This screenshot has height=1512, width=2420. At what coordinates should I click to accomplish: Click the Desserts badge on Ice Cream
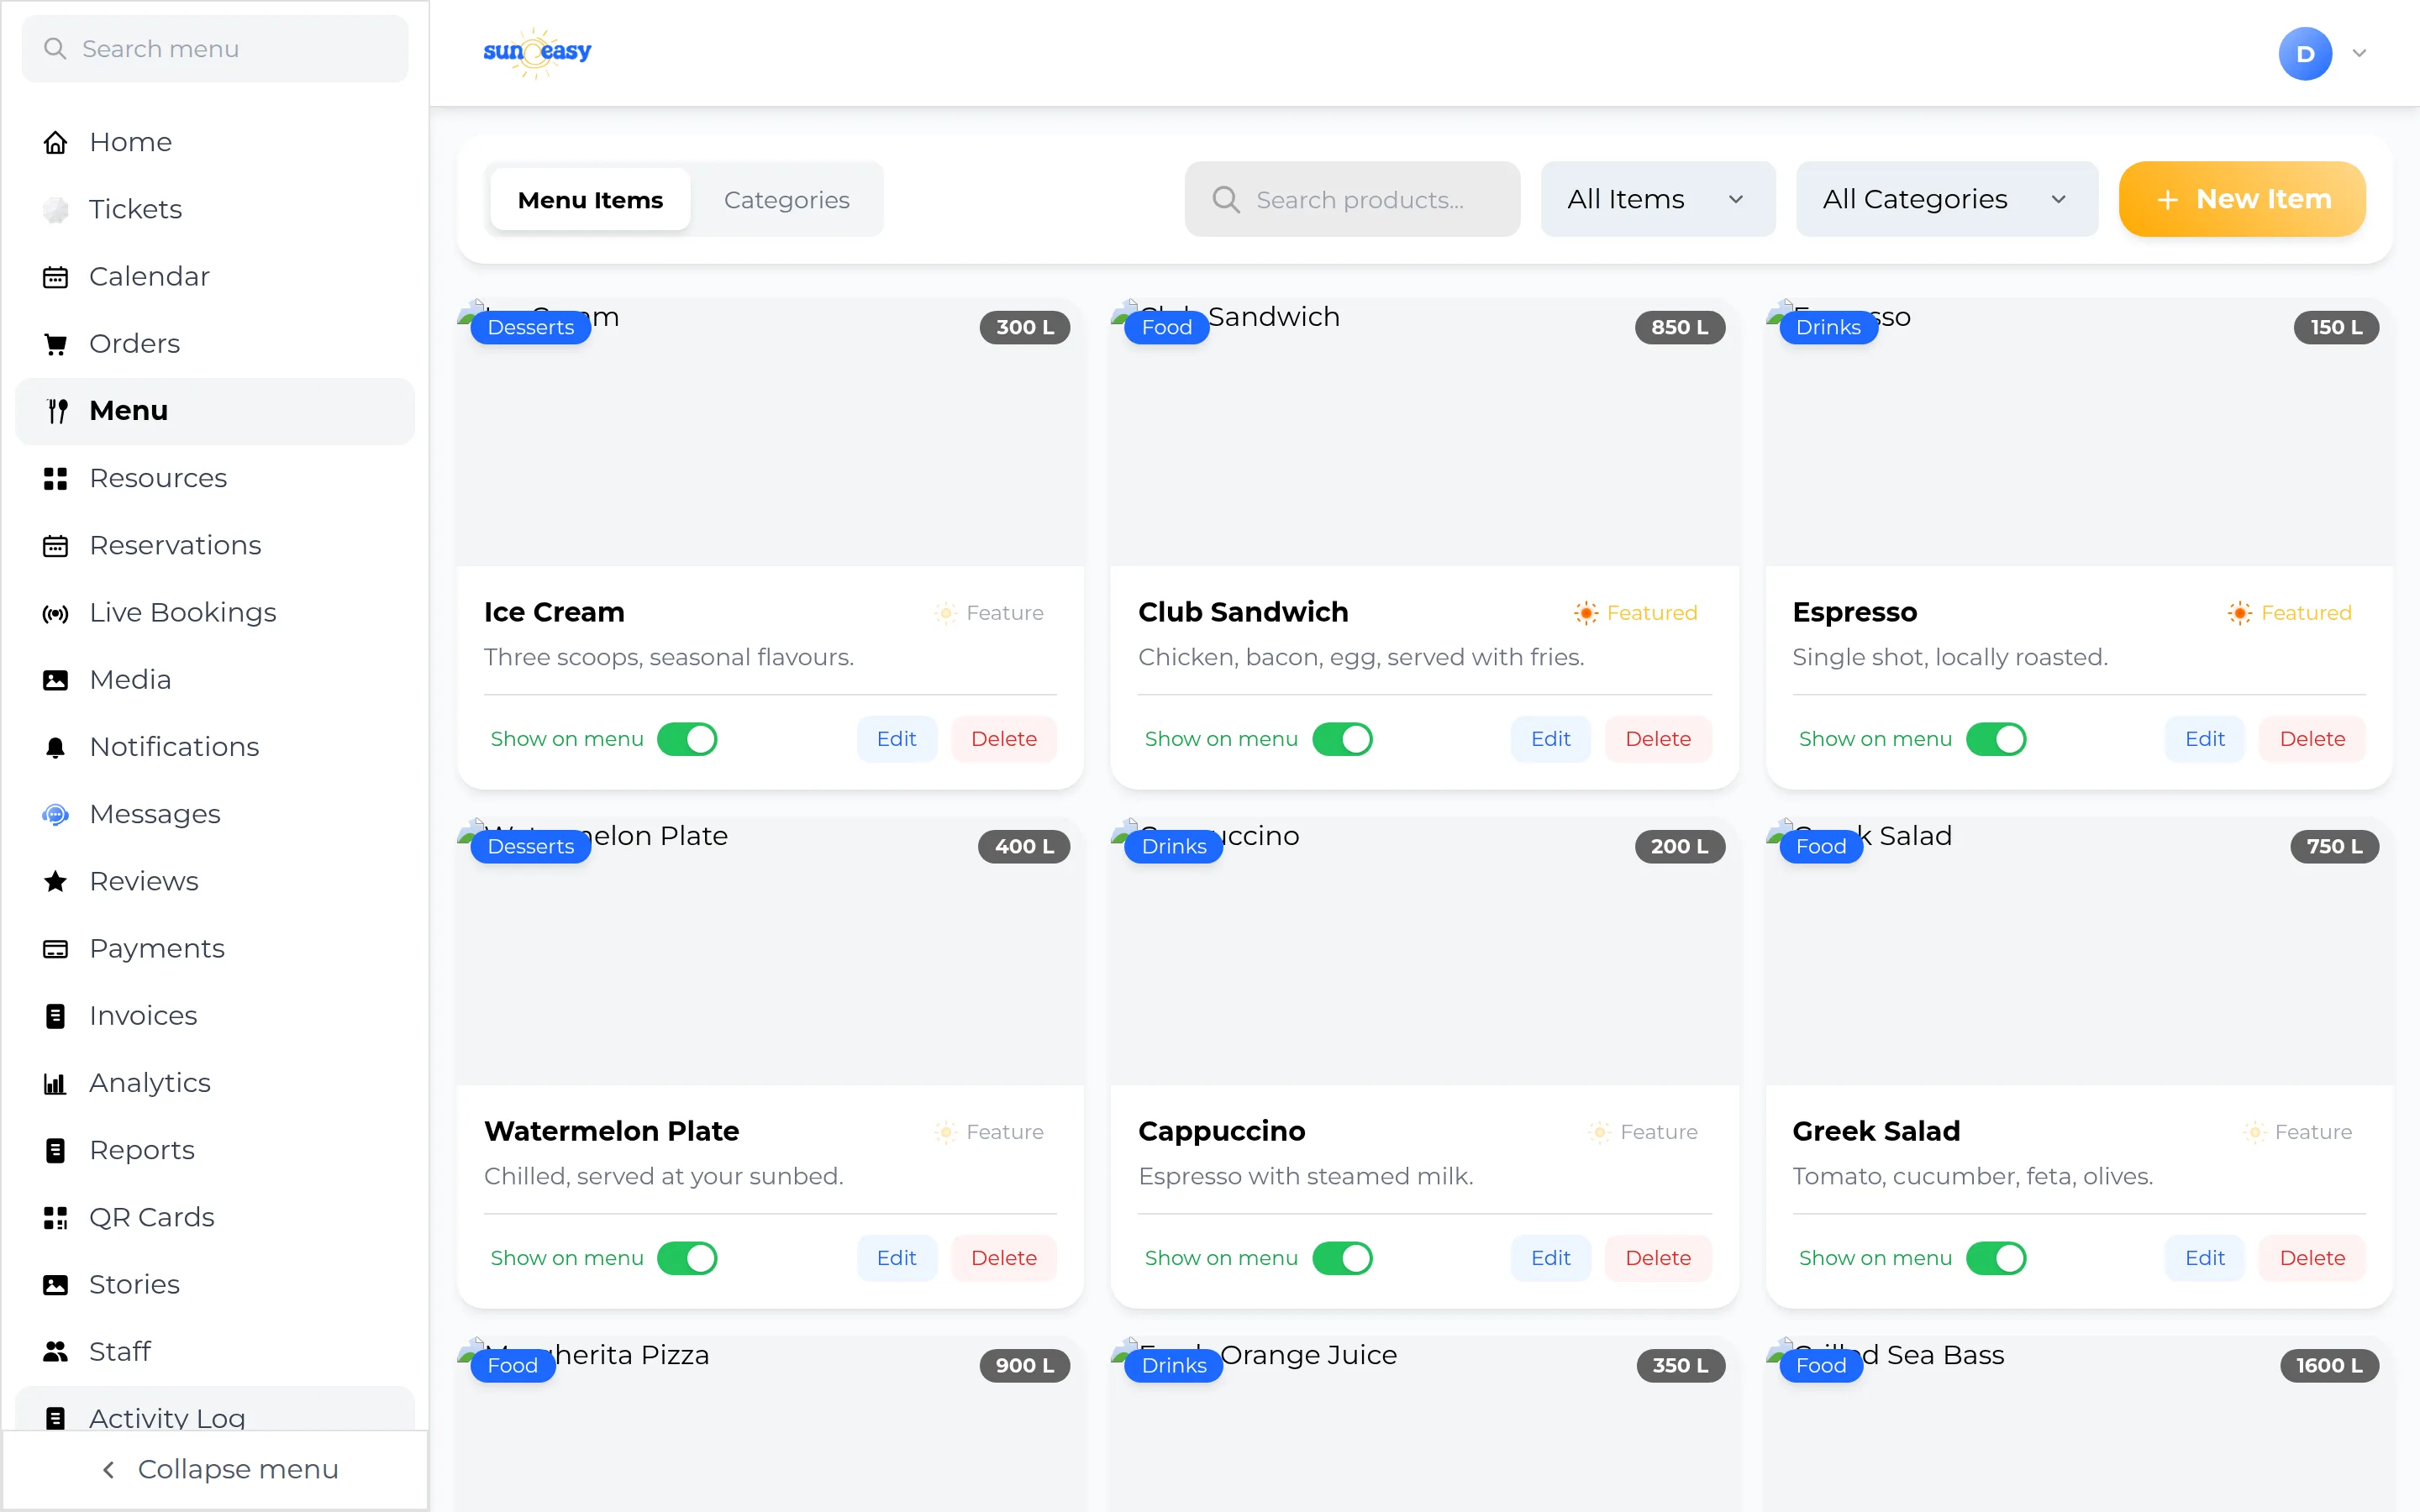(x=530, y=327)
